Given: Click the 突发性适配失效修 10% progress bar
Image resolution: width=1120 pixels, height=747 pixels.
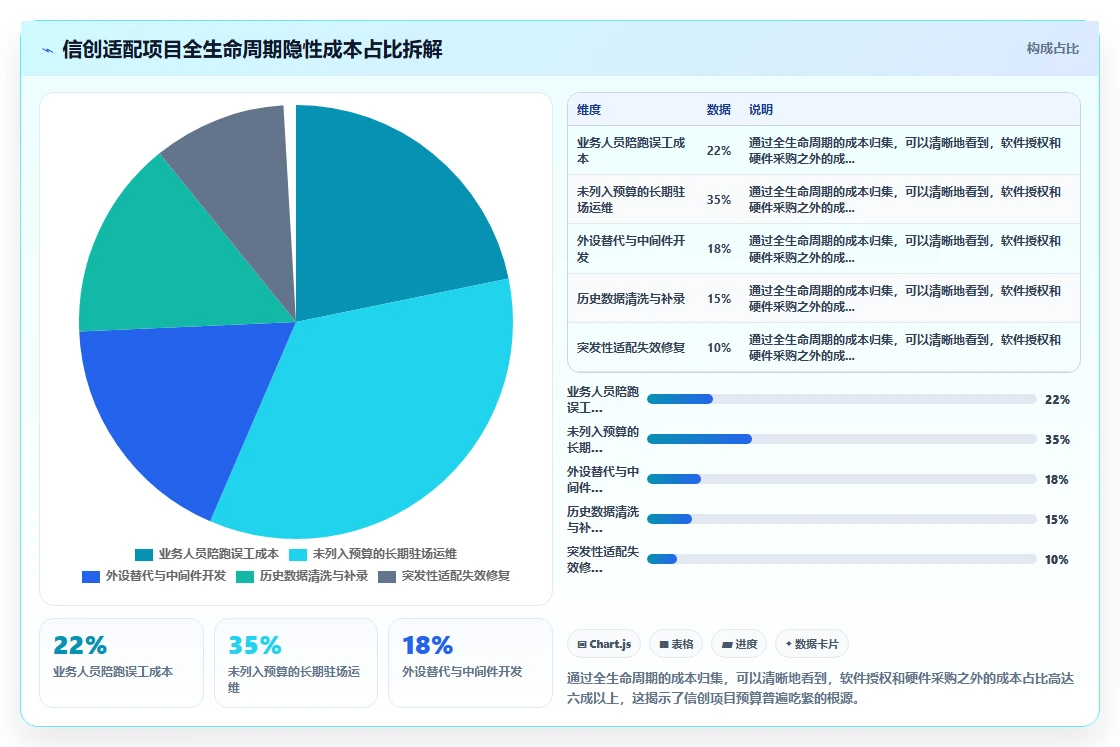Looking at the screenshot, I should 841,559.
